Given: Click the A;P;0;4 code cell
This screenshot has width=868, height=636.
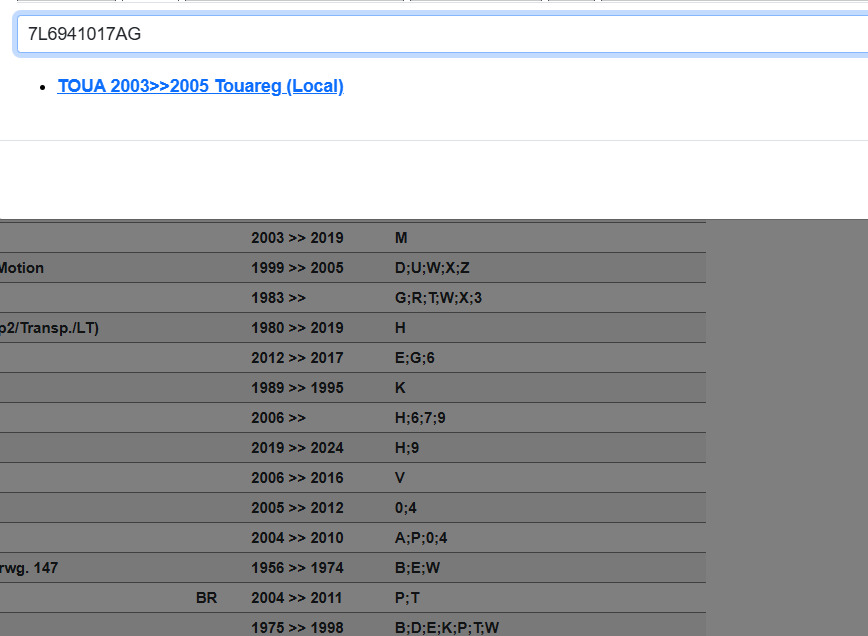Looking at the screenshot, I should pos(421,538).
